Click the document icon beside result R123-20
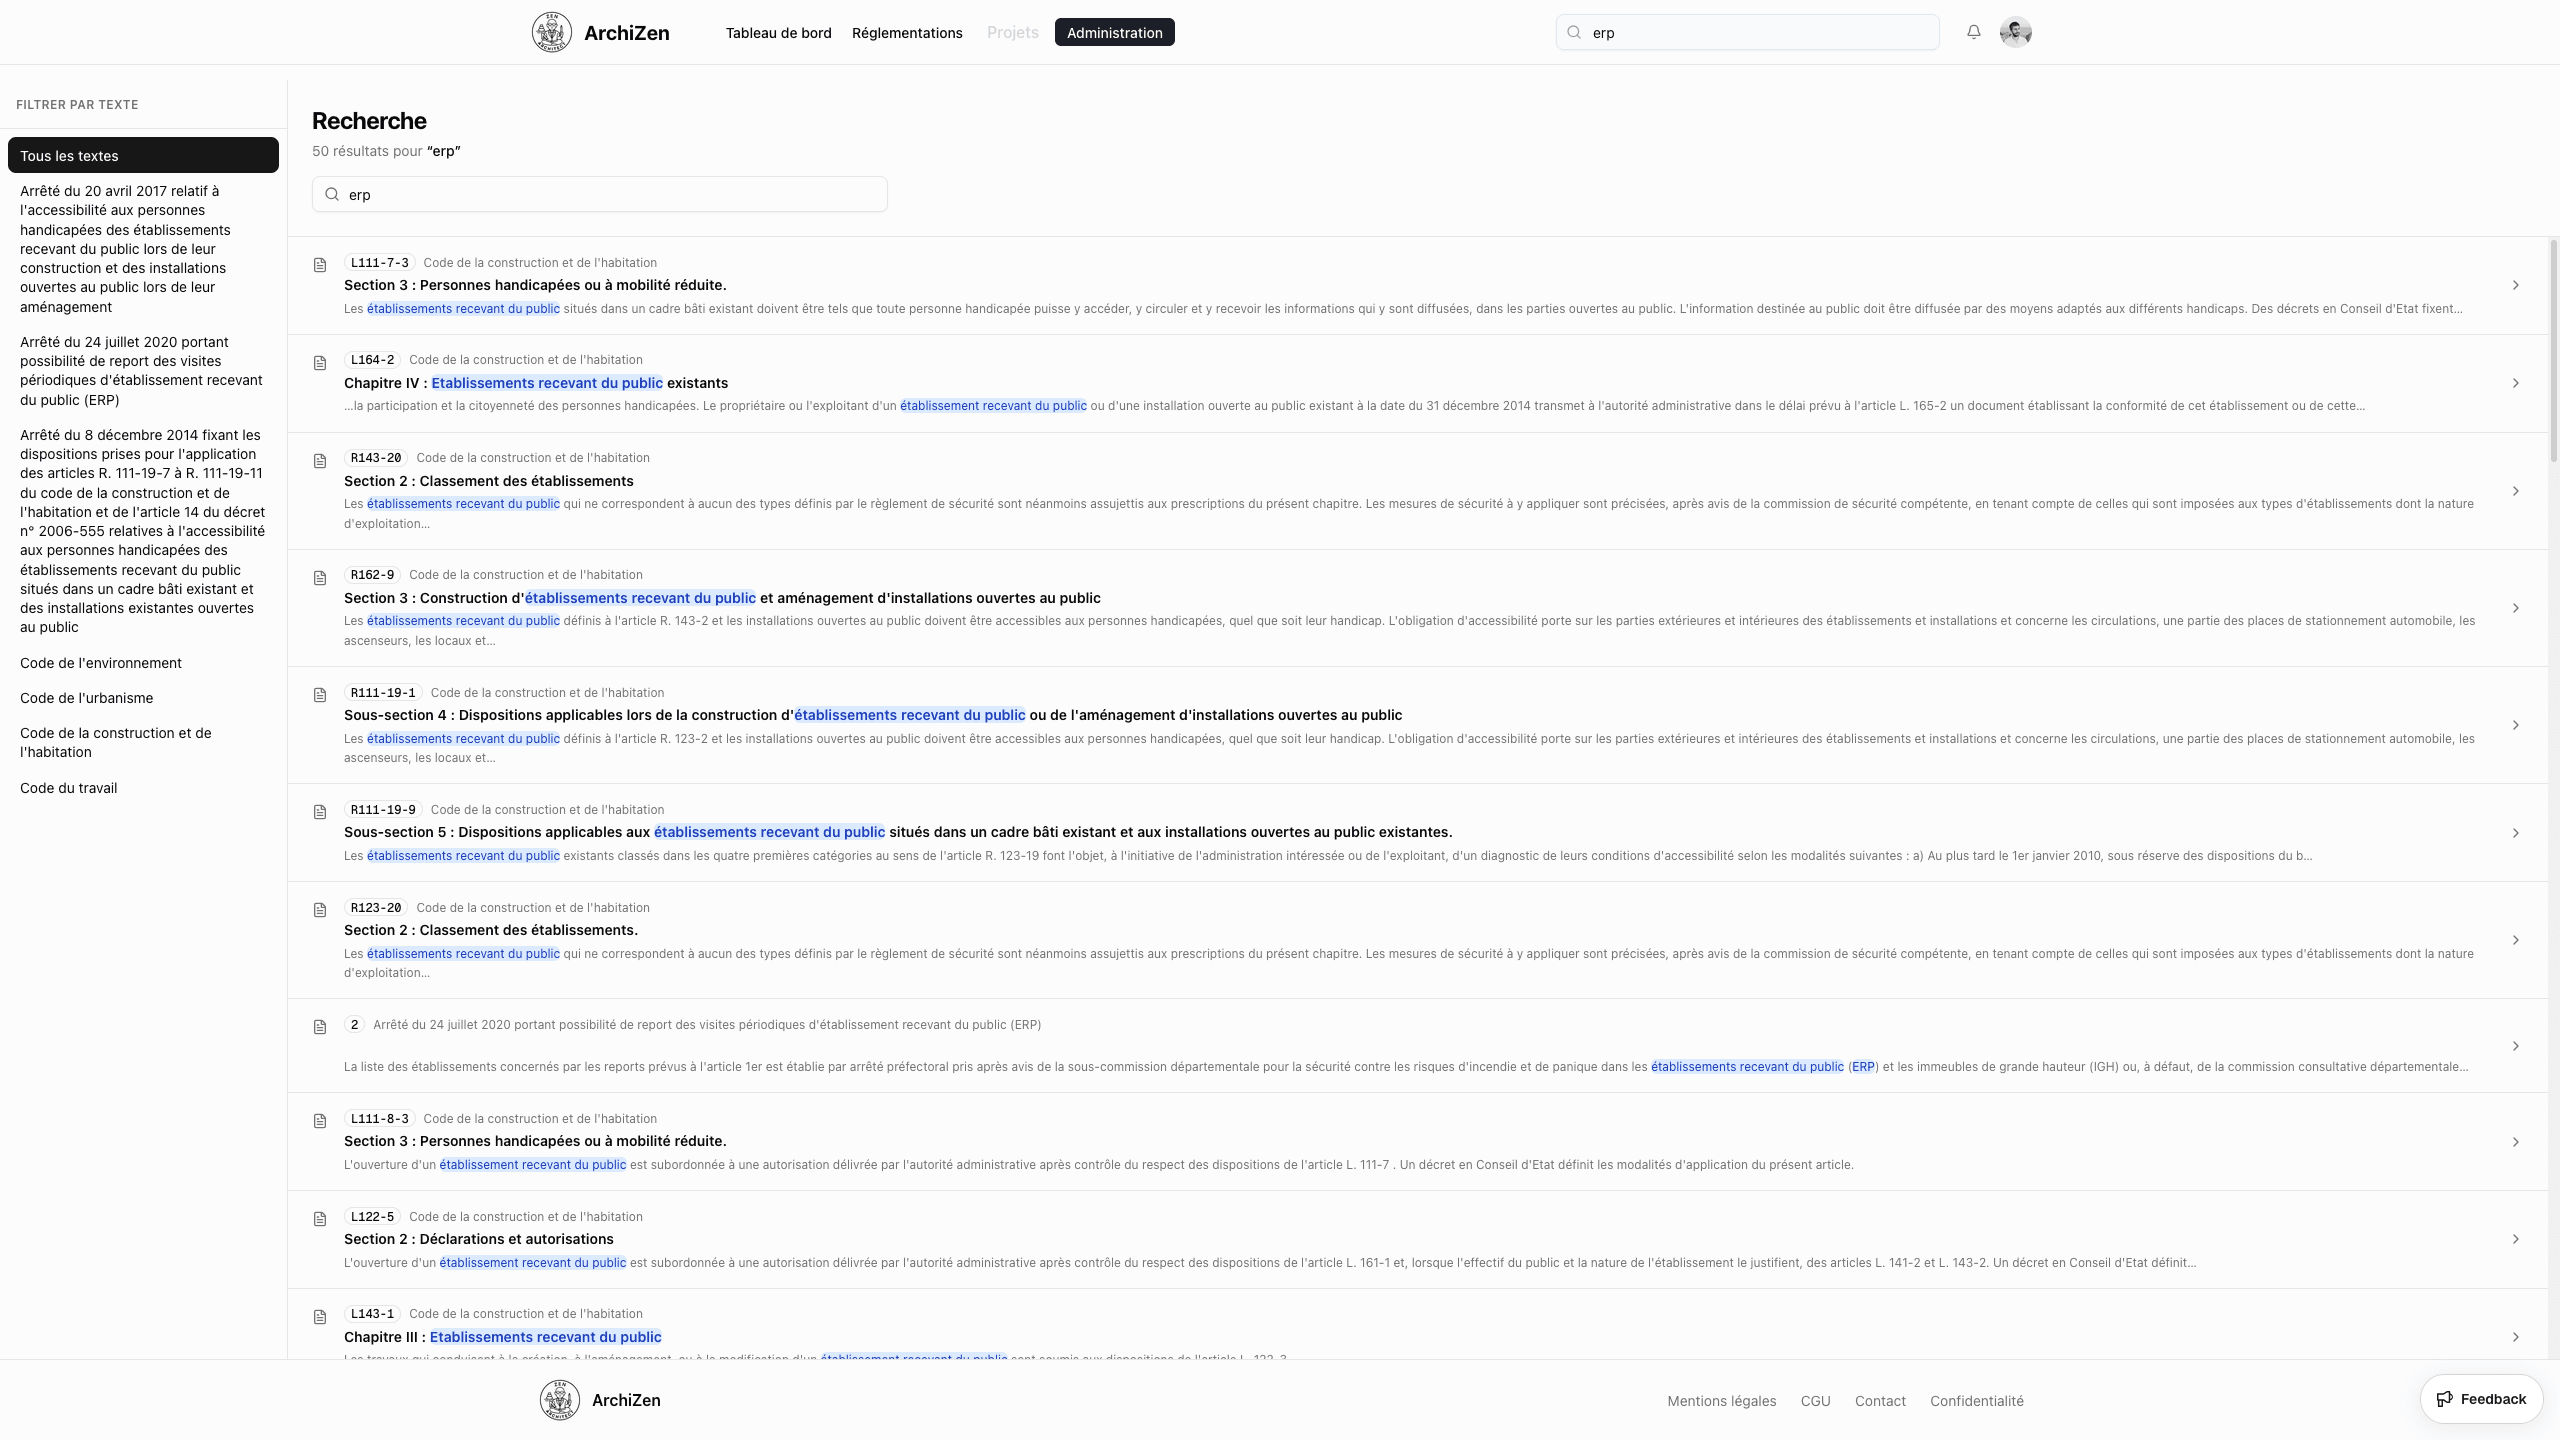Viewport: 2560px width, 1440px height. point(319,910)
